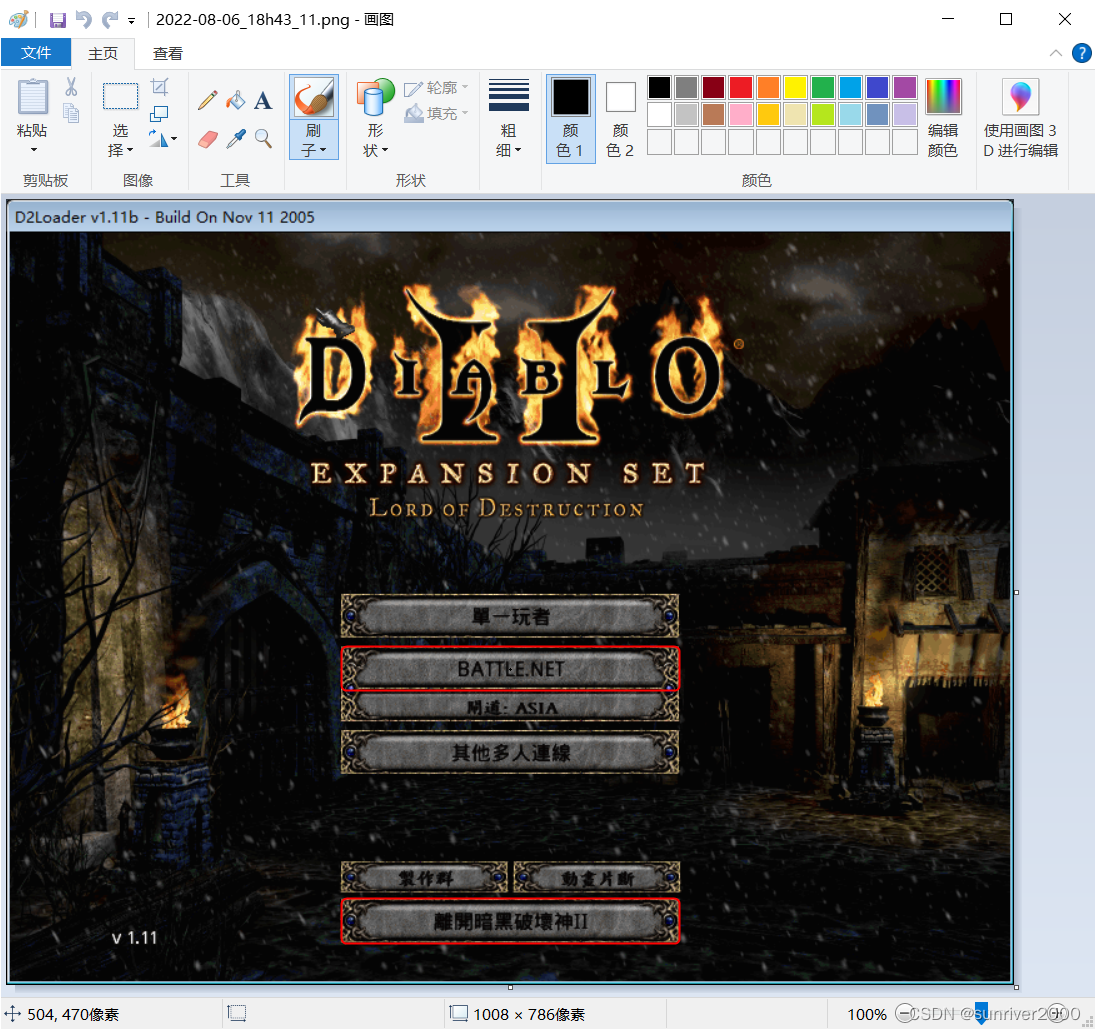Click the rectangular Select tool icon
Screen dimensions: 1096x1030
120,96
